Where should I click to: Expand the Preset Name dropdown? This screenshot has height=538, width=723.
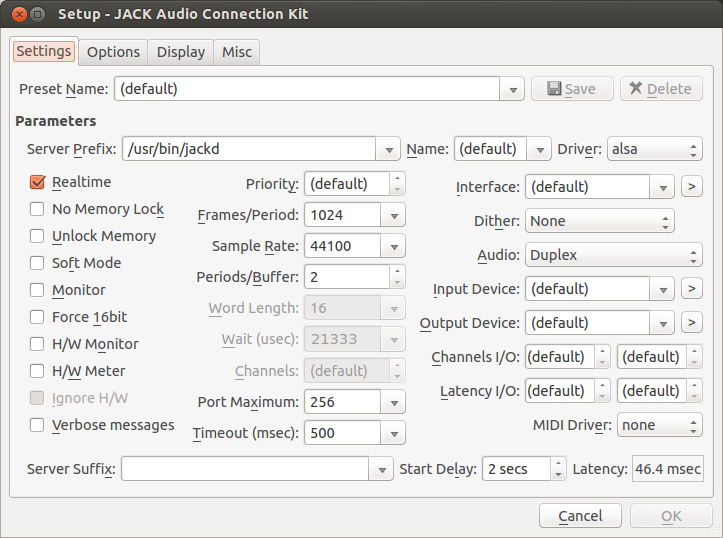click(512, 89)
